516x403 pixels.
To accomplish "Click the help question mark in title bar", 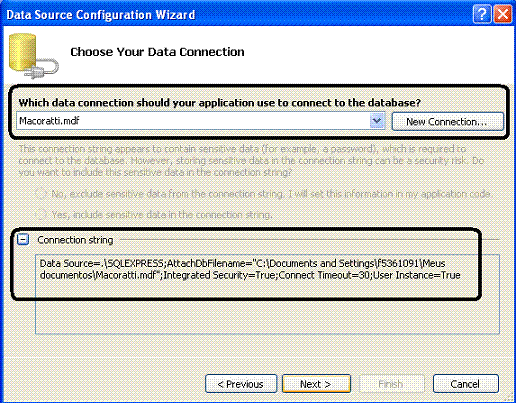I will (482, 15).
